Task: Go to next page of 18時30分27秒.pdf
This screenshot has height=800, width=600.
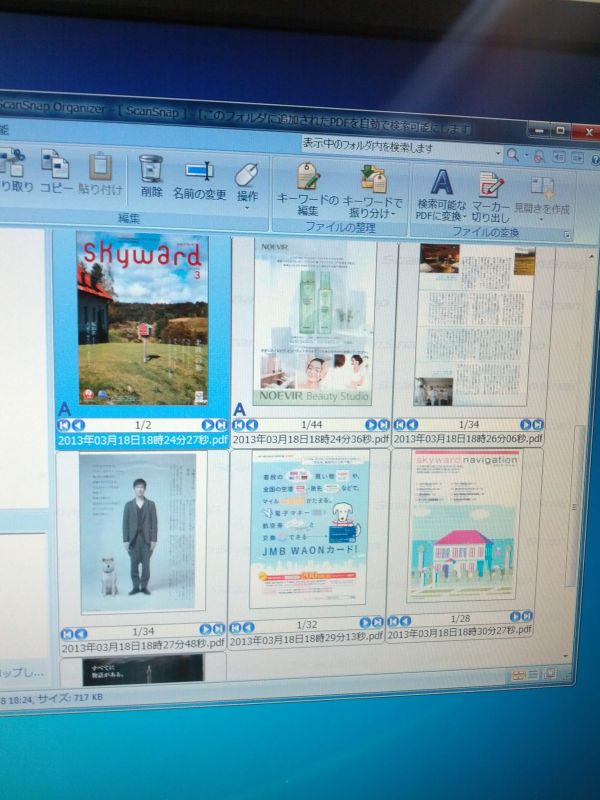Action: 515,616
